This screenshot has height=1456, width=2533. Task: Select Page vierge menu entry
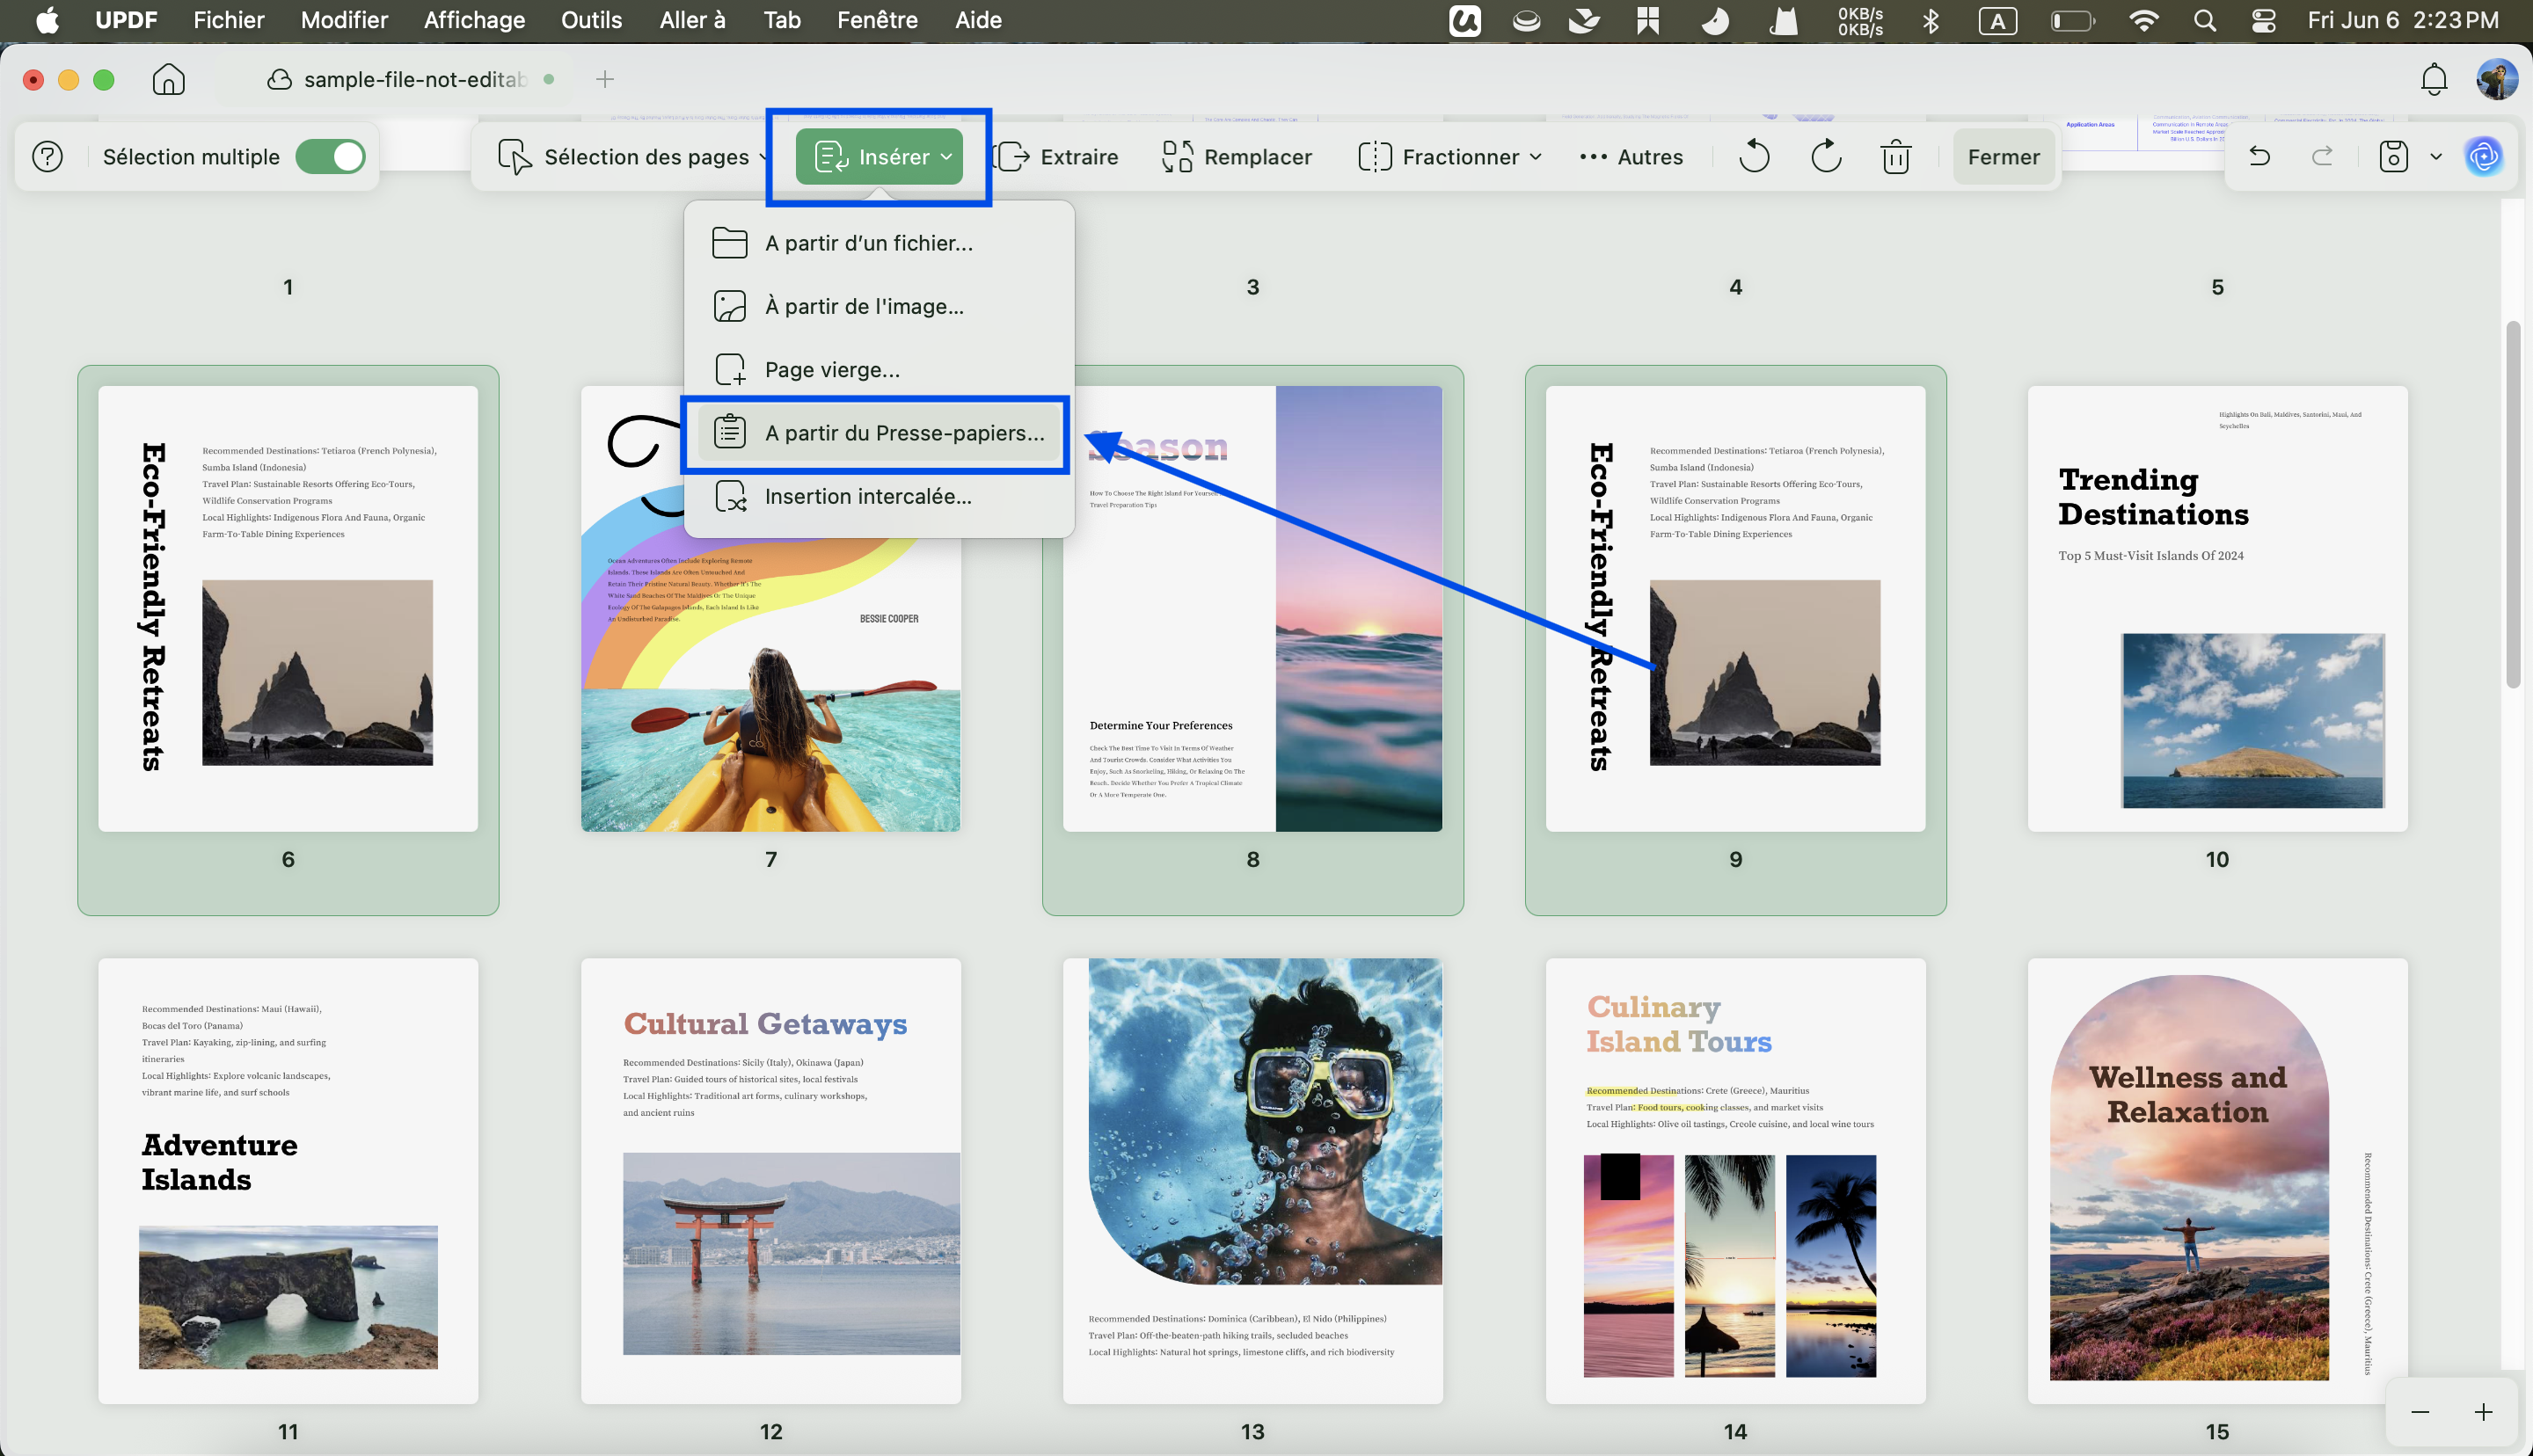click(877, 370)
